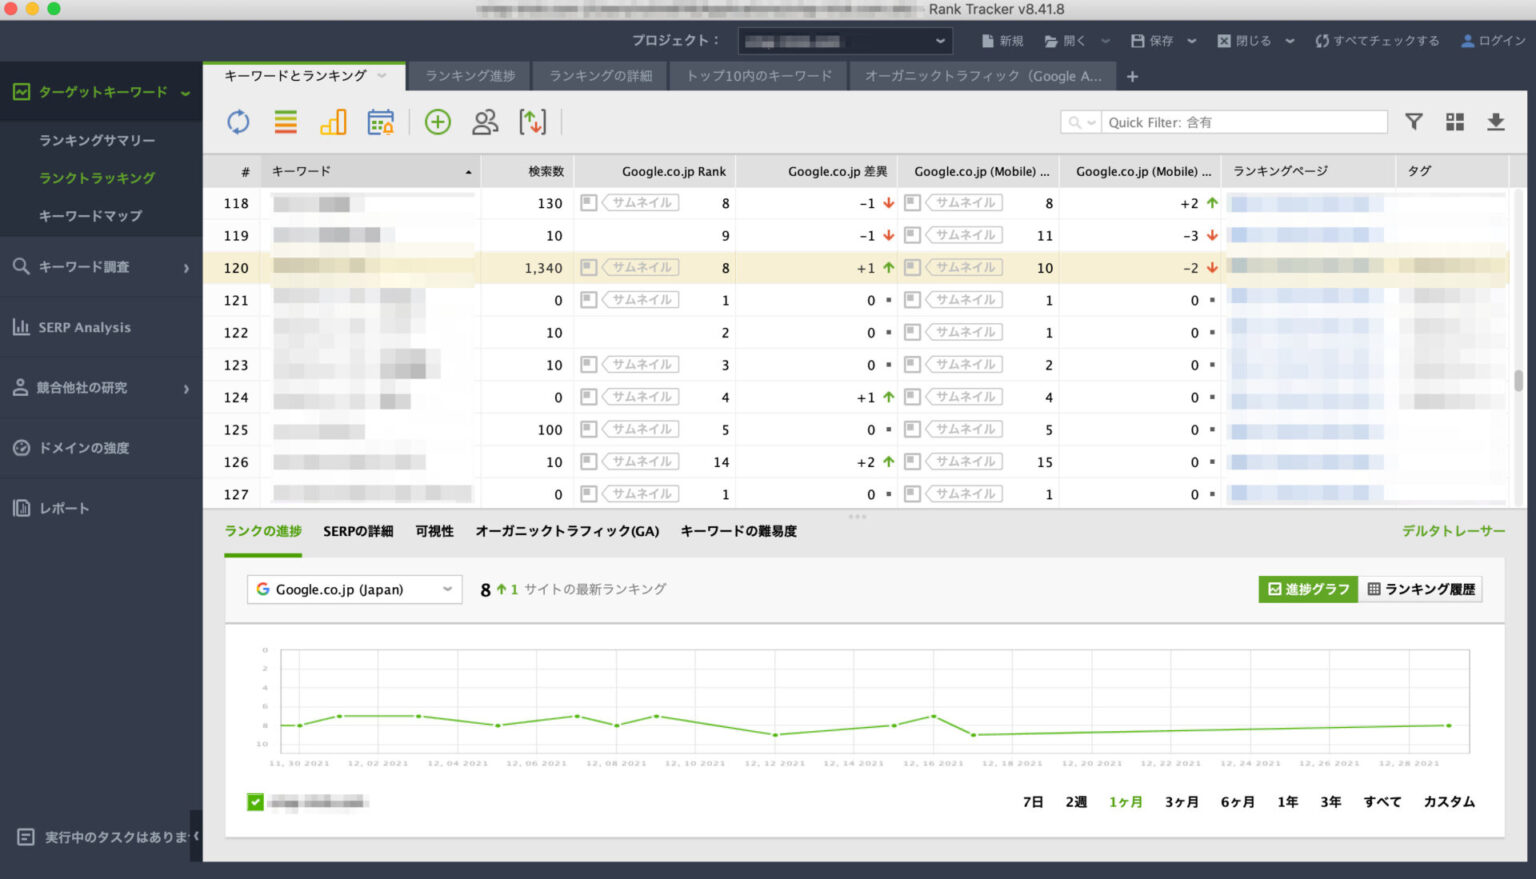Switch to the SERPの詳細 lower tab
The image size is (1536, 879).
pyautogui.click(x=358, y=531)
